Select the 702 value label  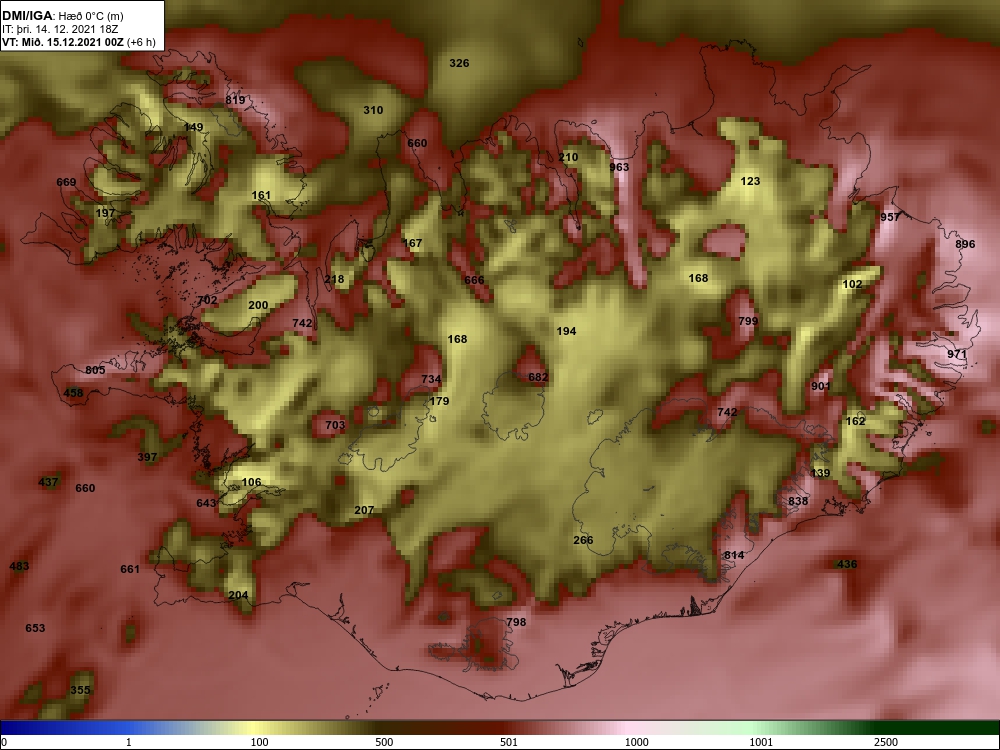point(207,300)
